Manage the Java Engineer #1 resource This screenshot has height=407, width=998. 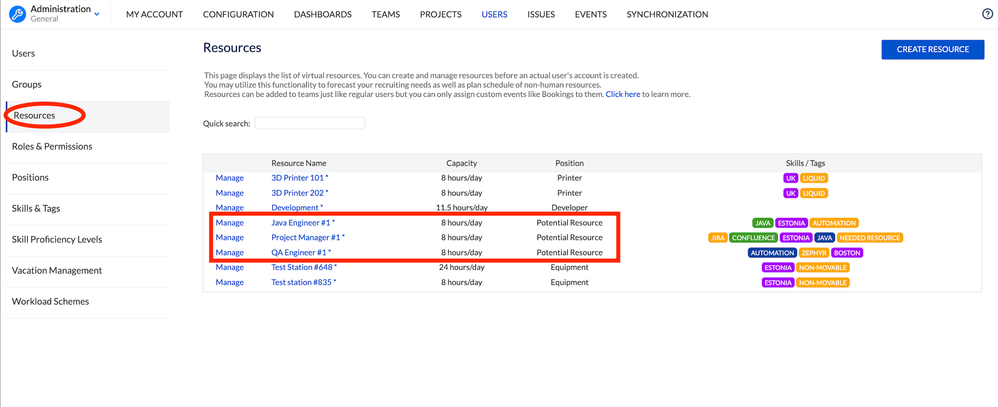tap(230, 223)
